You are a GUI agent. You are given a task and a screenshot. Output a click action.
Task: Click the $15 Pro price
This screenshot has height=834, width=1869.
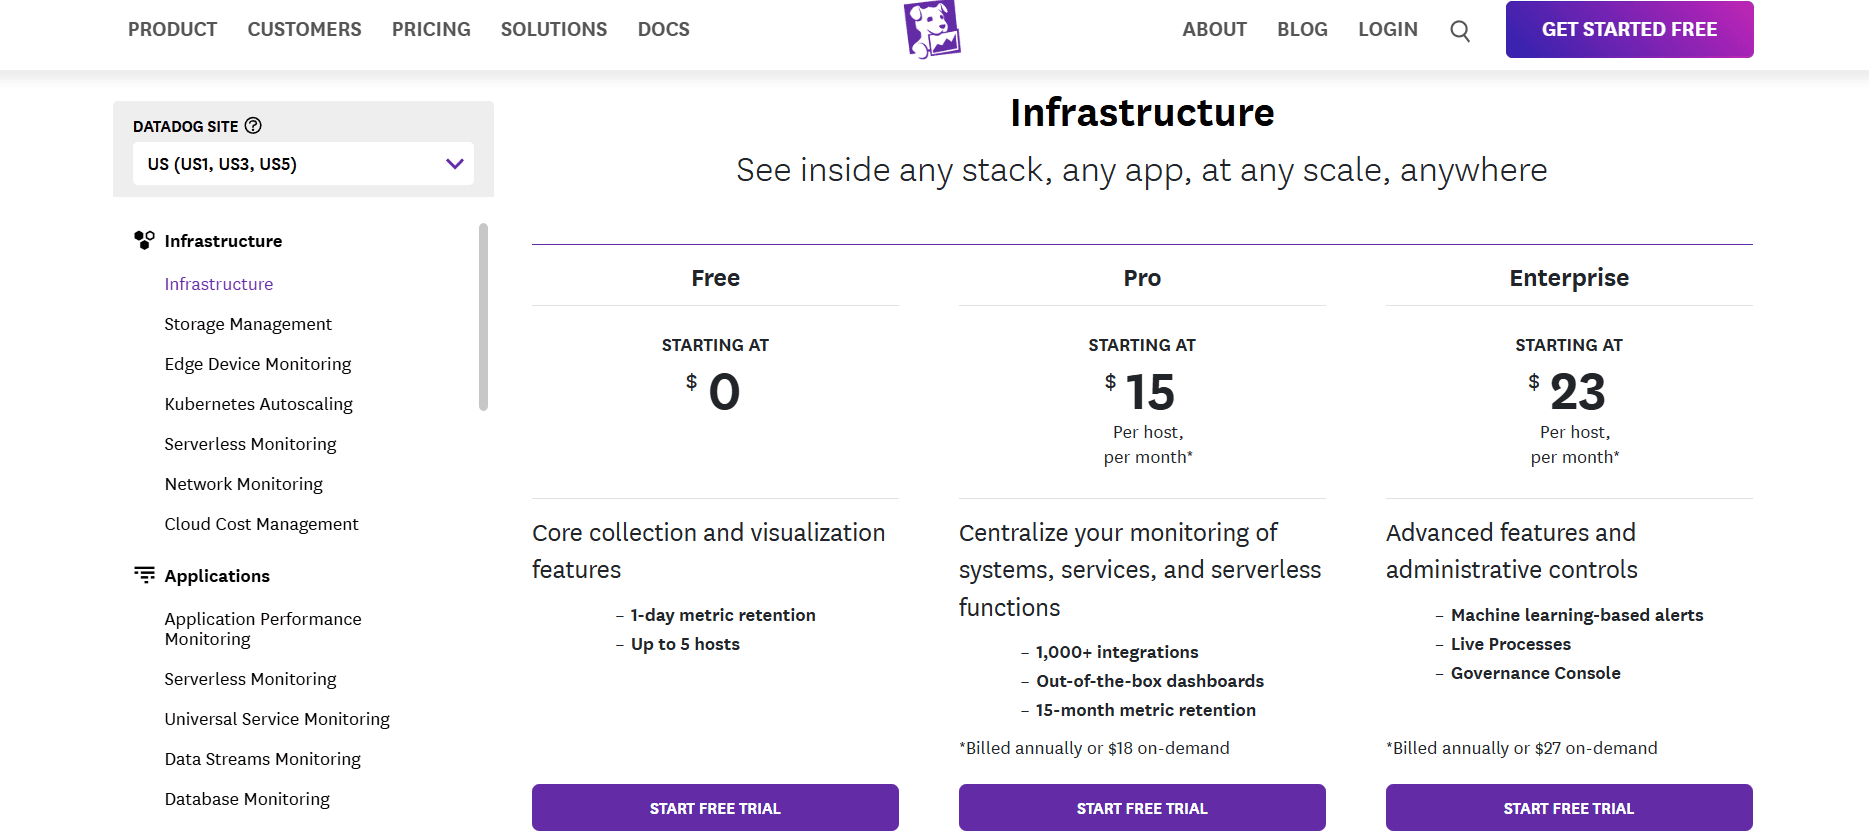(1140, 391)
